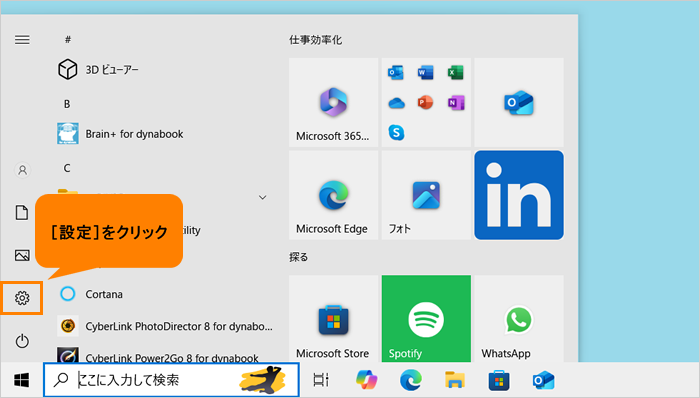This screenshot has width=700, height=398.
Task: Launch Copilot from the taskbar
Action: click(367, 380)
